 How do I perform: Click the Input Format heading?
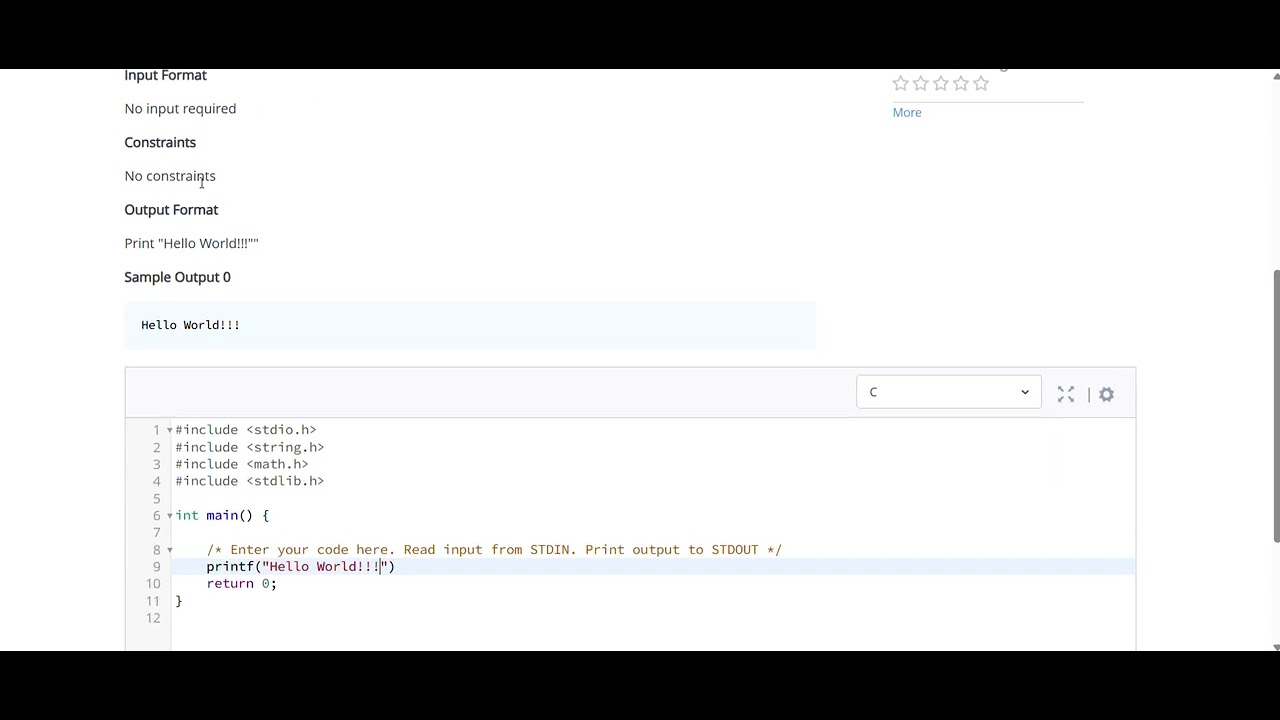(x=165, y=76)
